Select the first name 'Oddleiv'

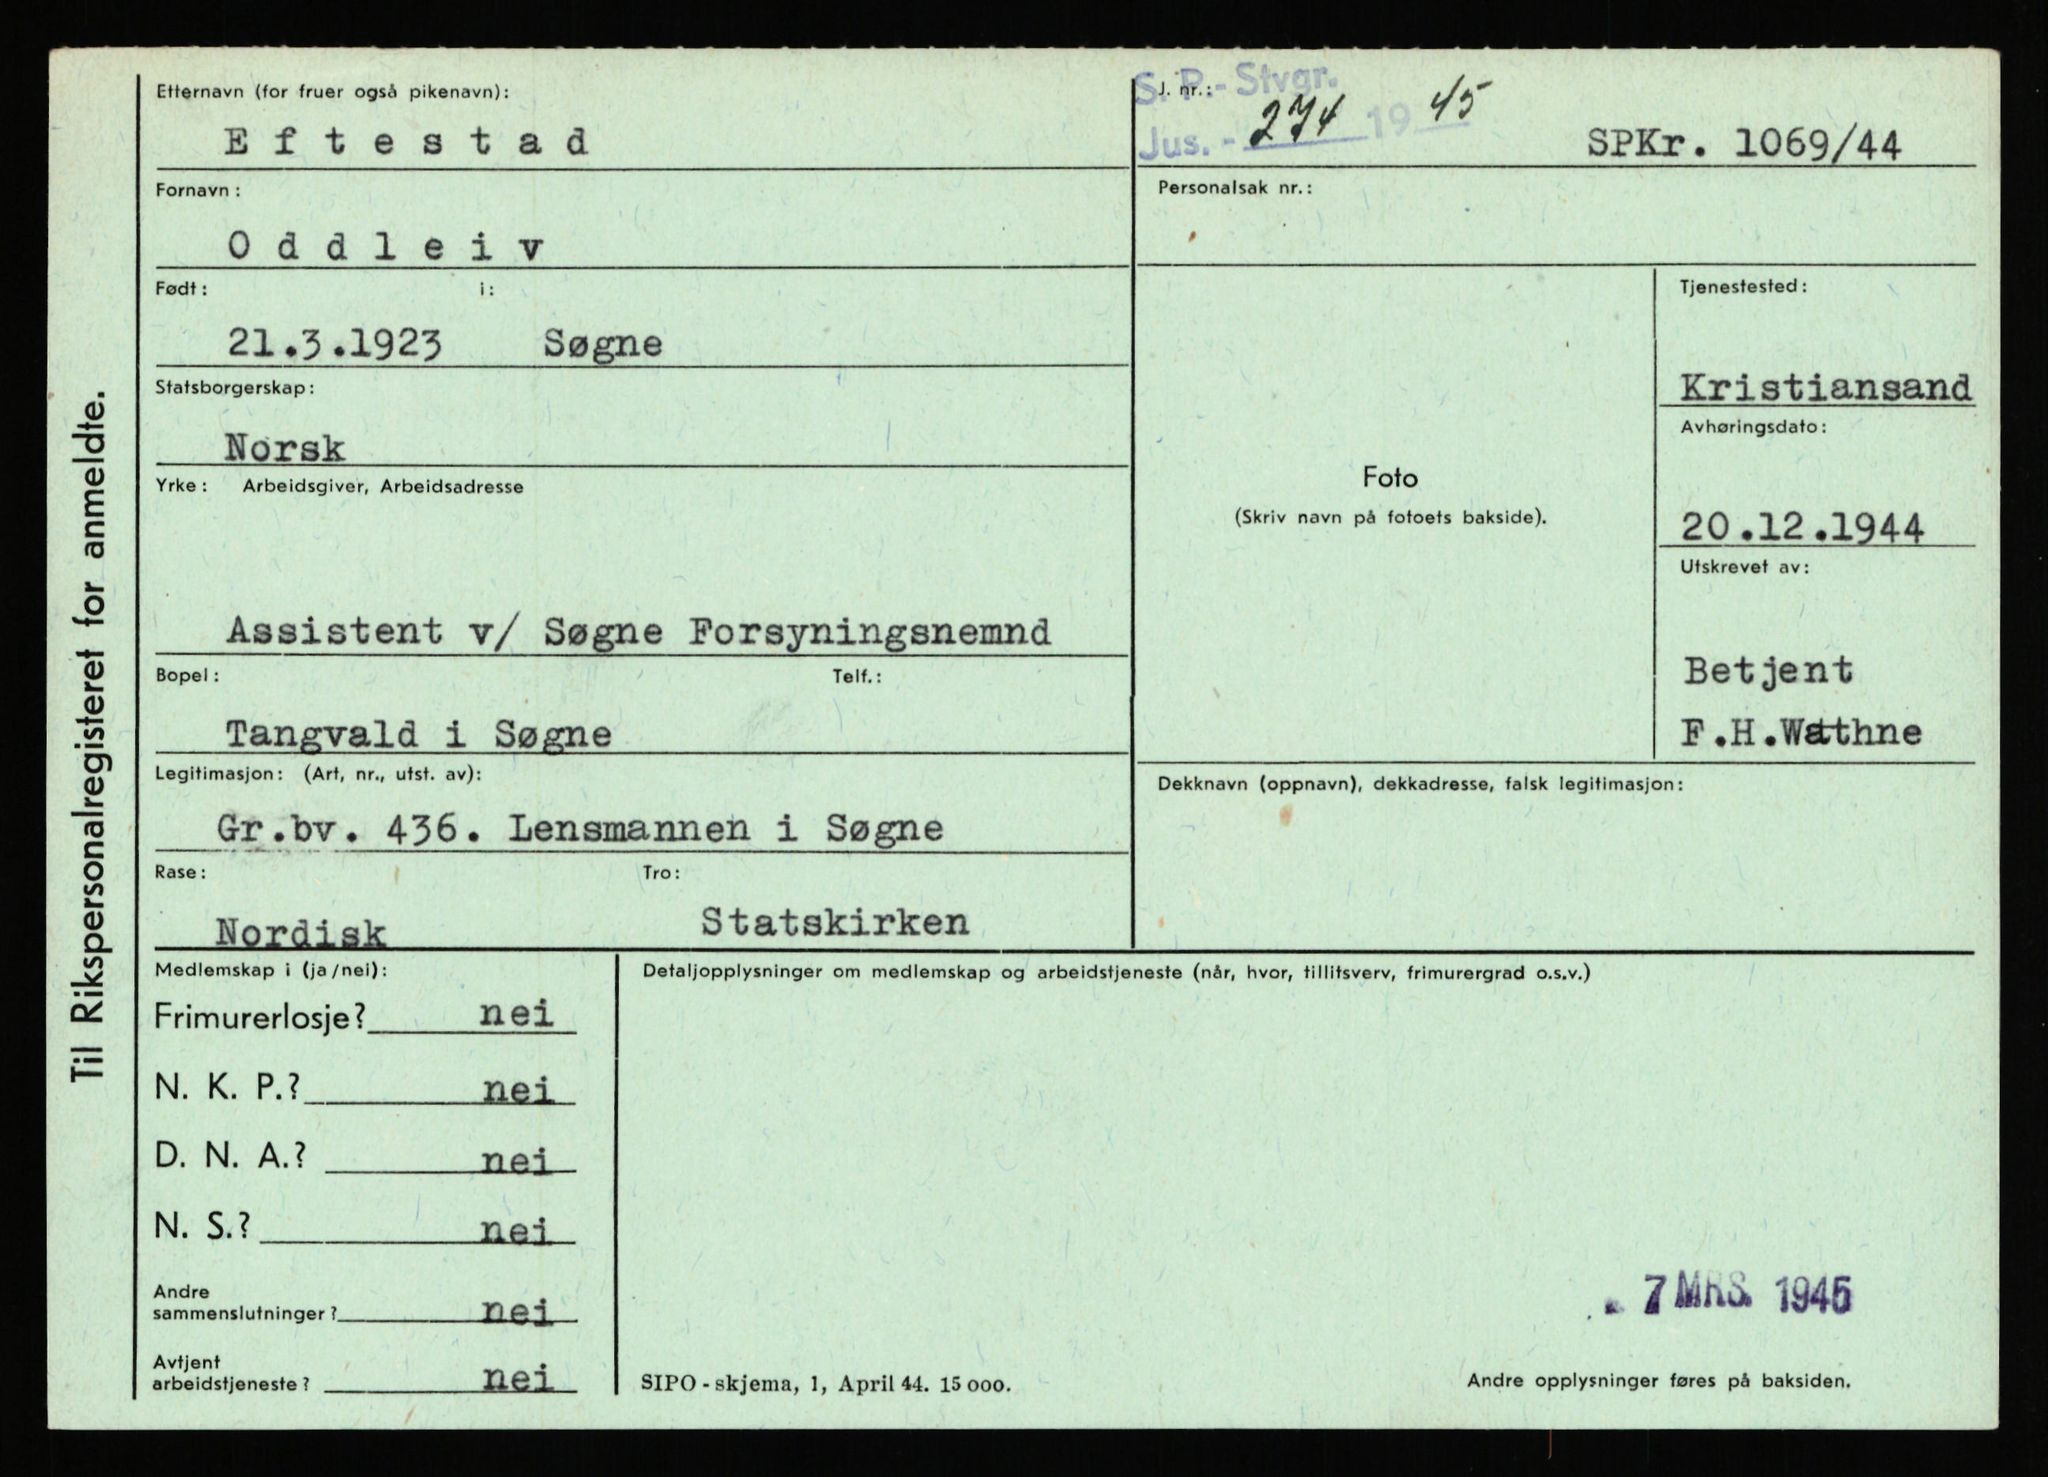[x=385, y=246]
